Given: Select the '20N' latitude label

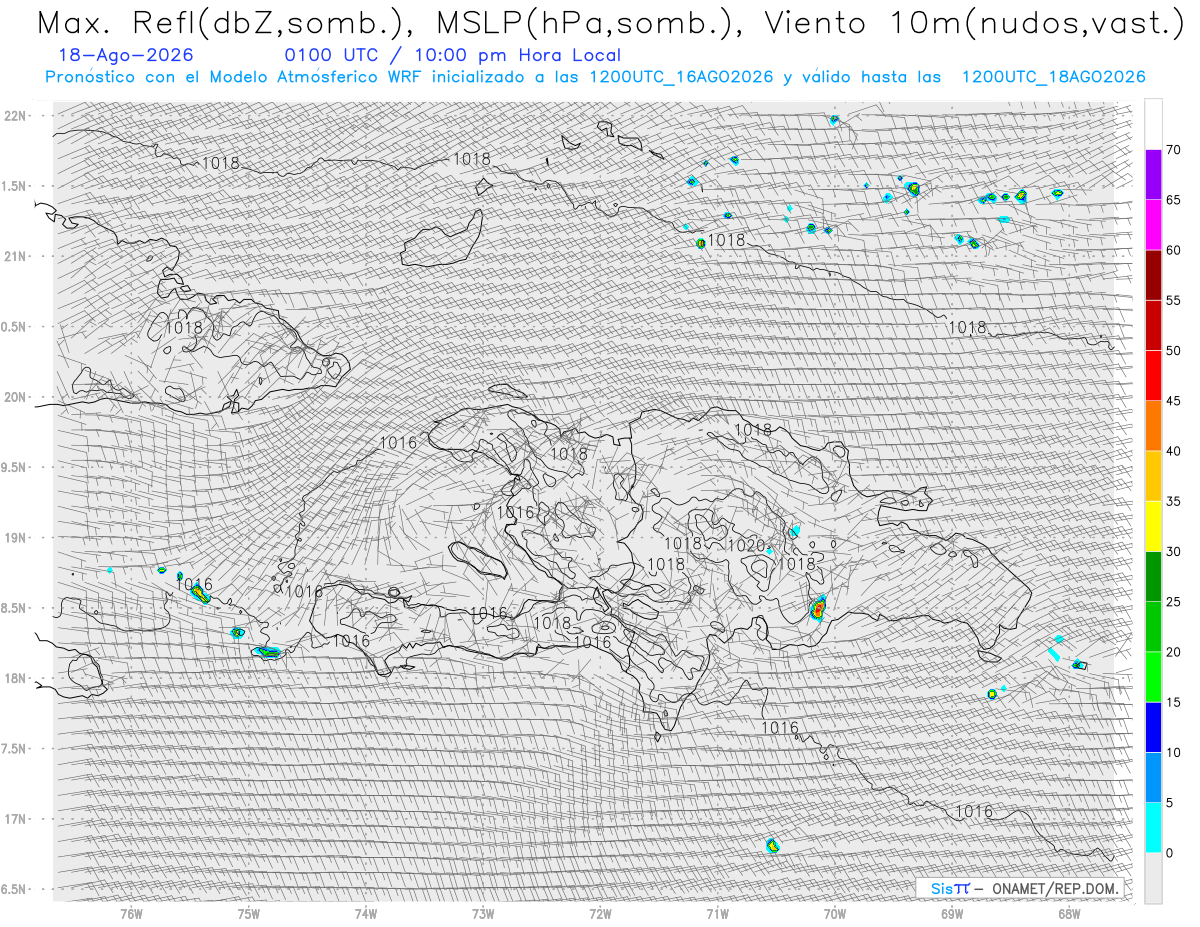Looking at the screenshot, I should point(15,397).
